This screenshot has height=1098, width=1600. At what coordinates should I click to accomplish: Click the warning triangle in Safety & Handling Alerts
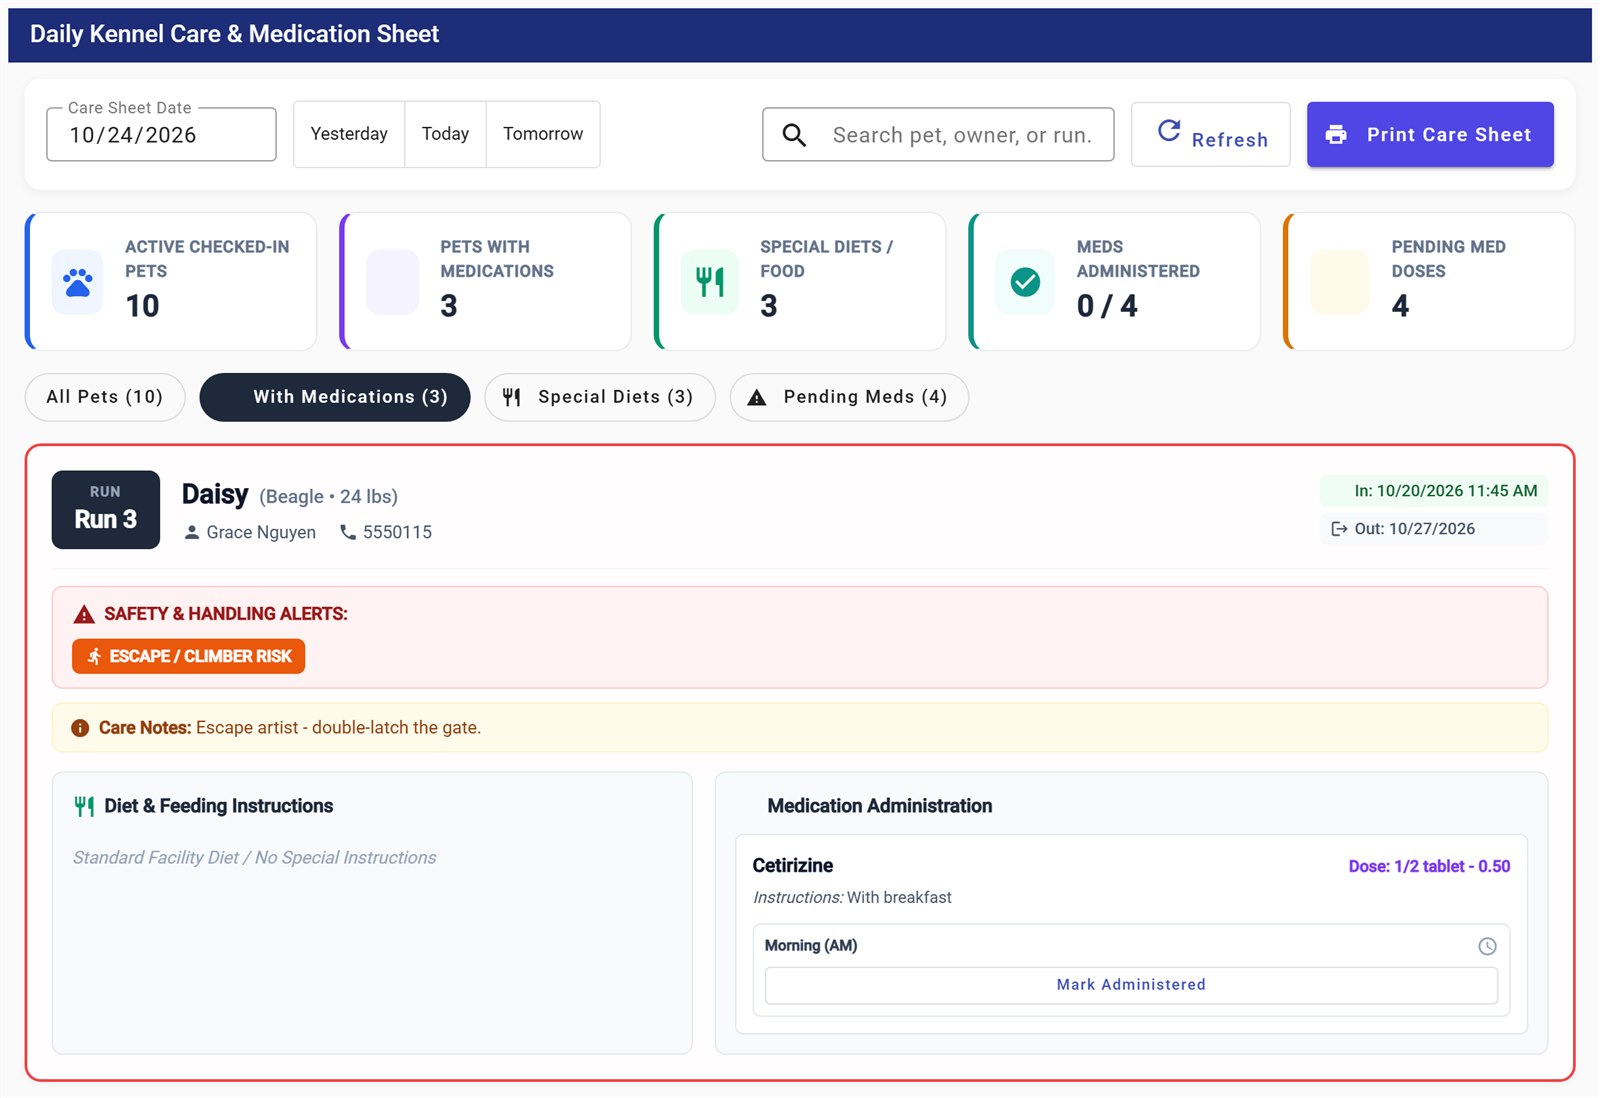tap(84, 614)
